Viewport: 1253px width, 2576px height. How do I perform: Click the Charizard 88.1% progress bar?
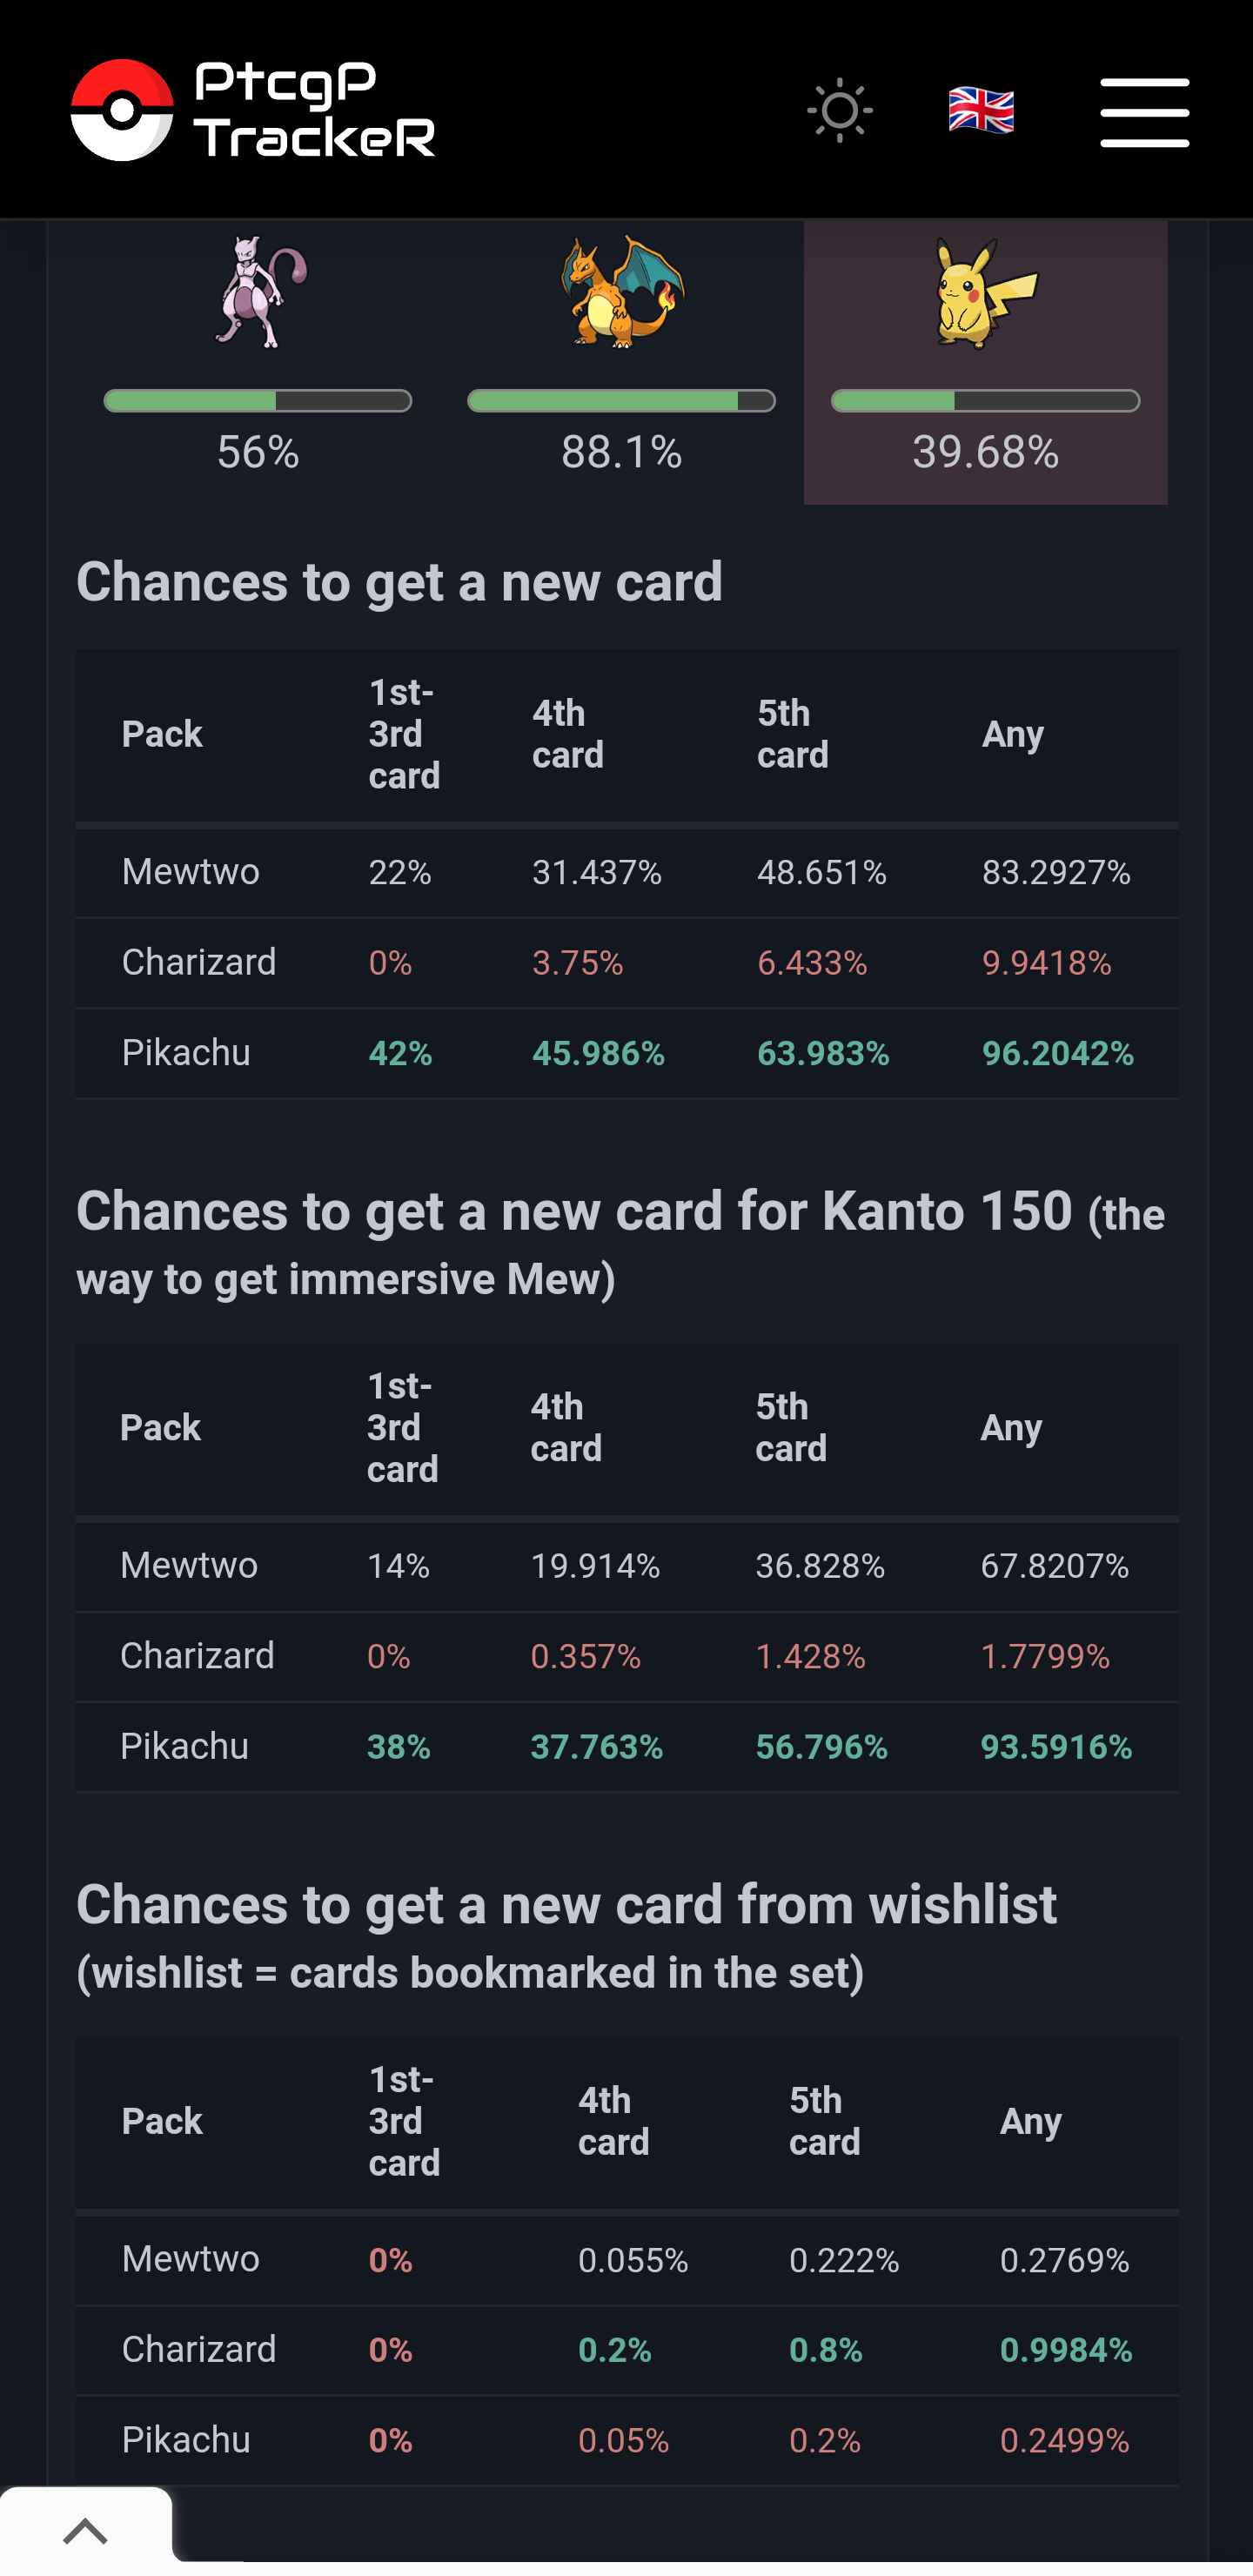click(x=621, y=401)
